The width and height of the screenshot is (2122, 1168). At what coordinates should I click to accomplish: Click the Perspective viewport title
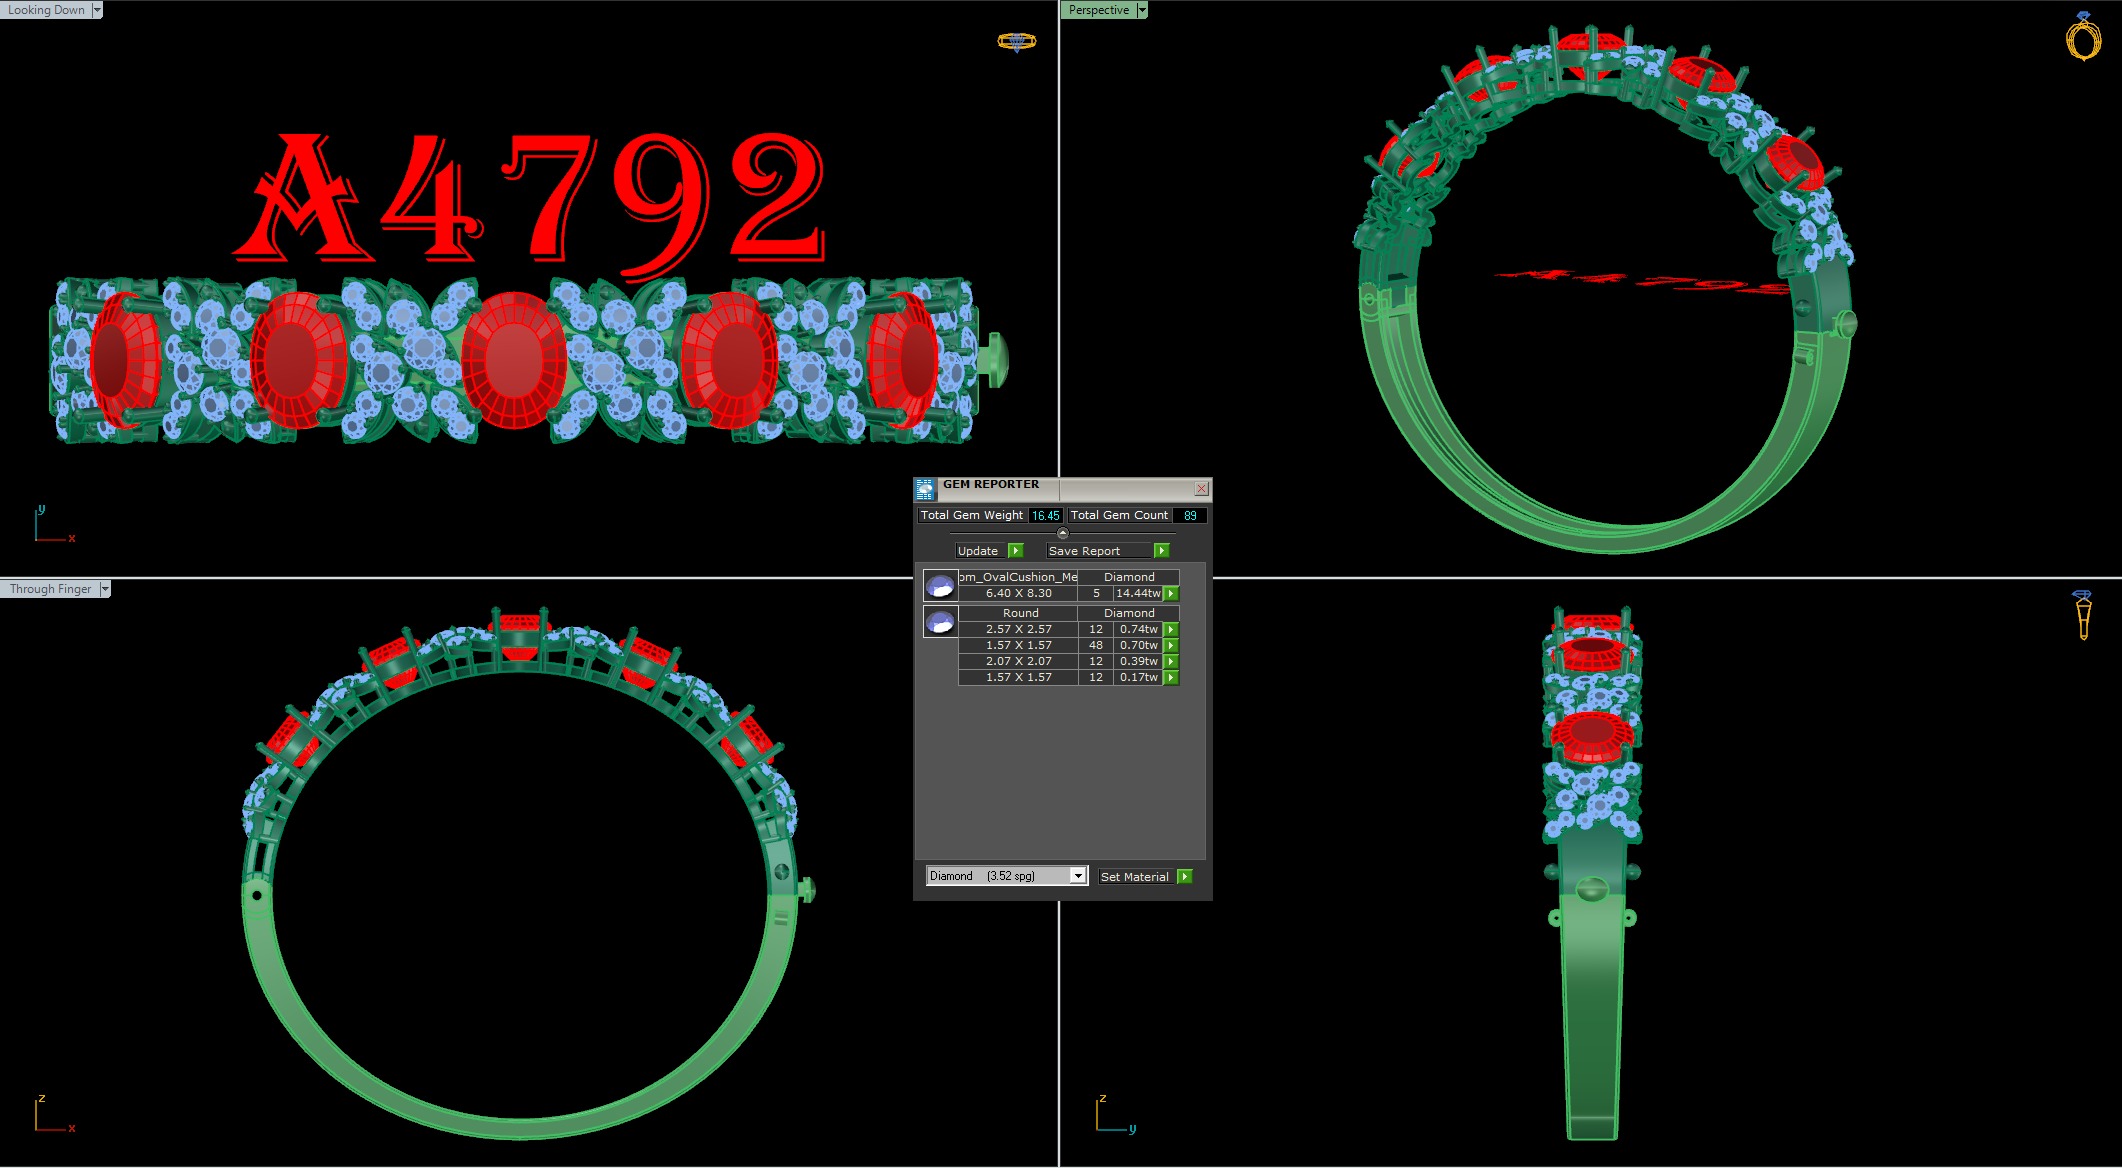1099,10
